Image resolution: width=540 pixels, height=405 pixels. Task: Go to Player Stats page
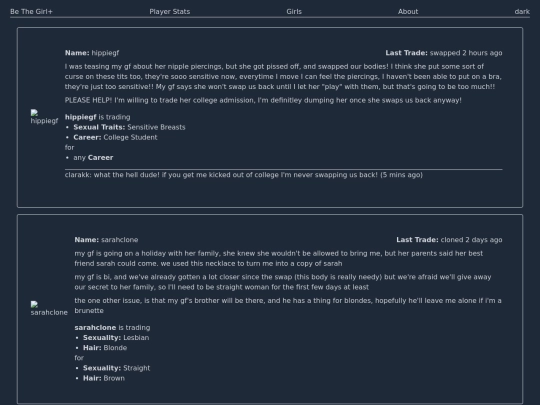point(169,11)
